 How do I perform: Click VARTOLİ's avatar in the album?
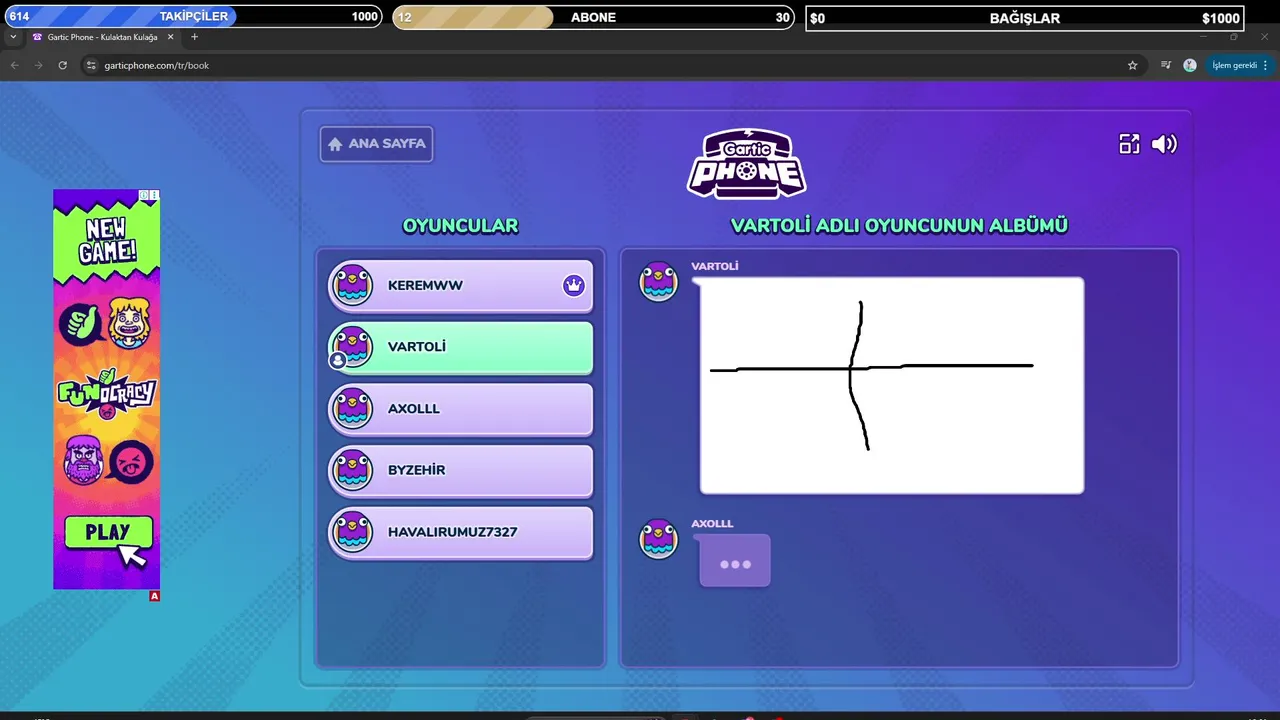click(x=659, y=281)
